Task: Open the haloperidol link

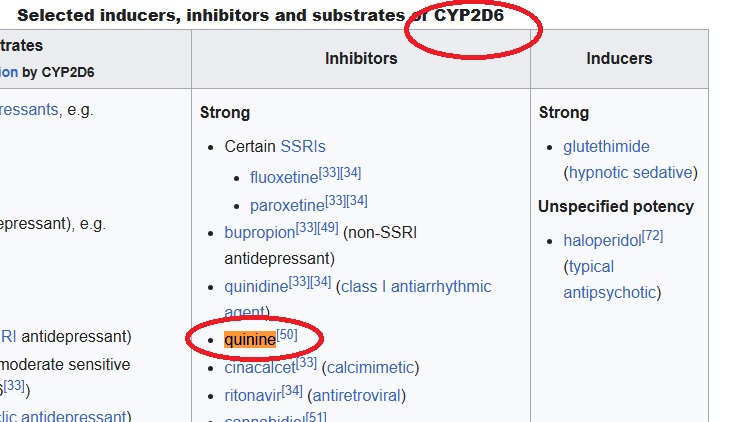Action: (602, 241)
